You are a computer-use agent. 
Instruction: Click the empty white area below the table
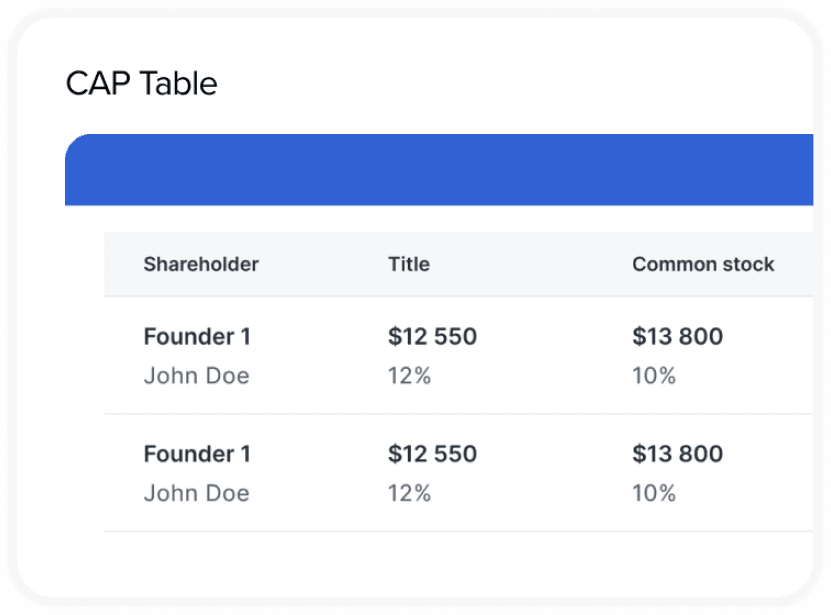[x=440, y=565]
